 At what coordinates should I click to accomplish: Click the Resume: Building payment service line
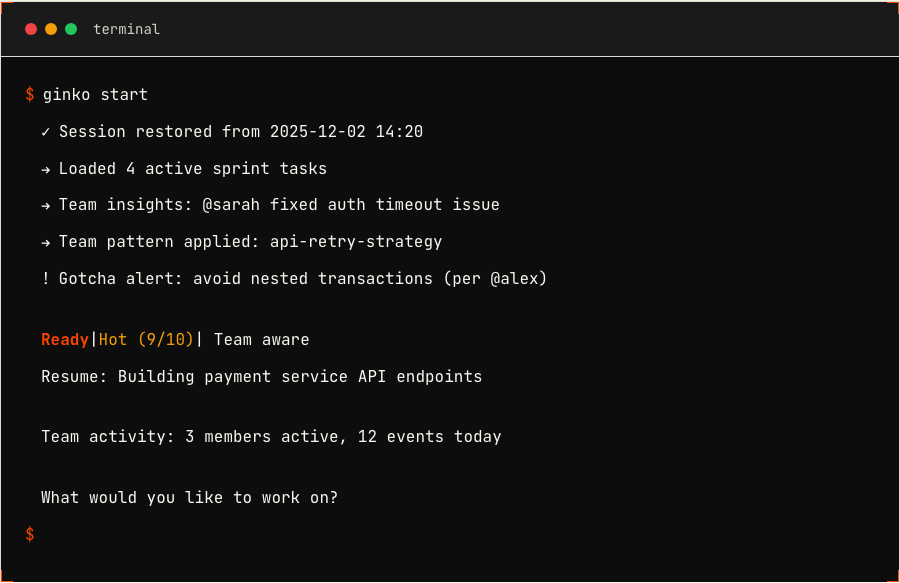[x=261, y=377]
